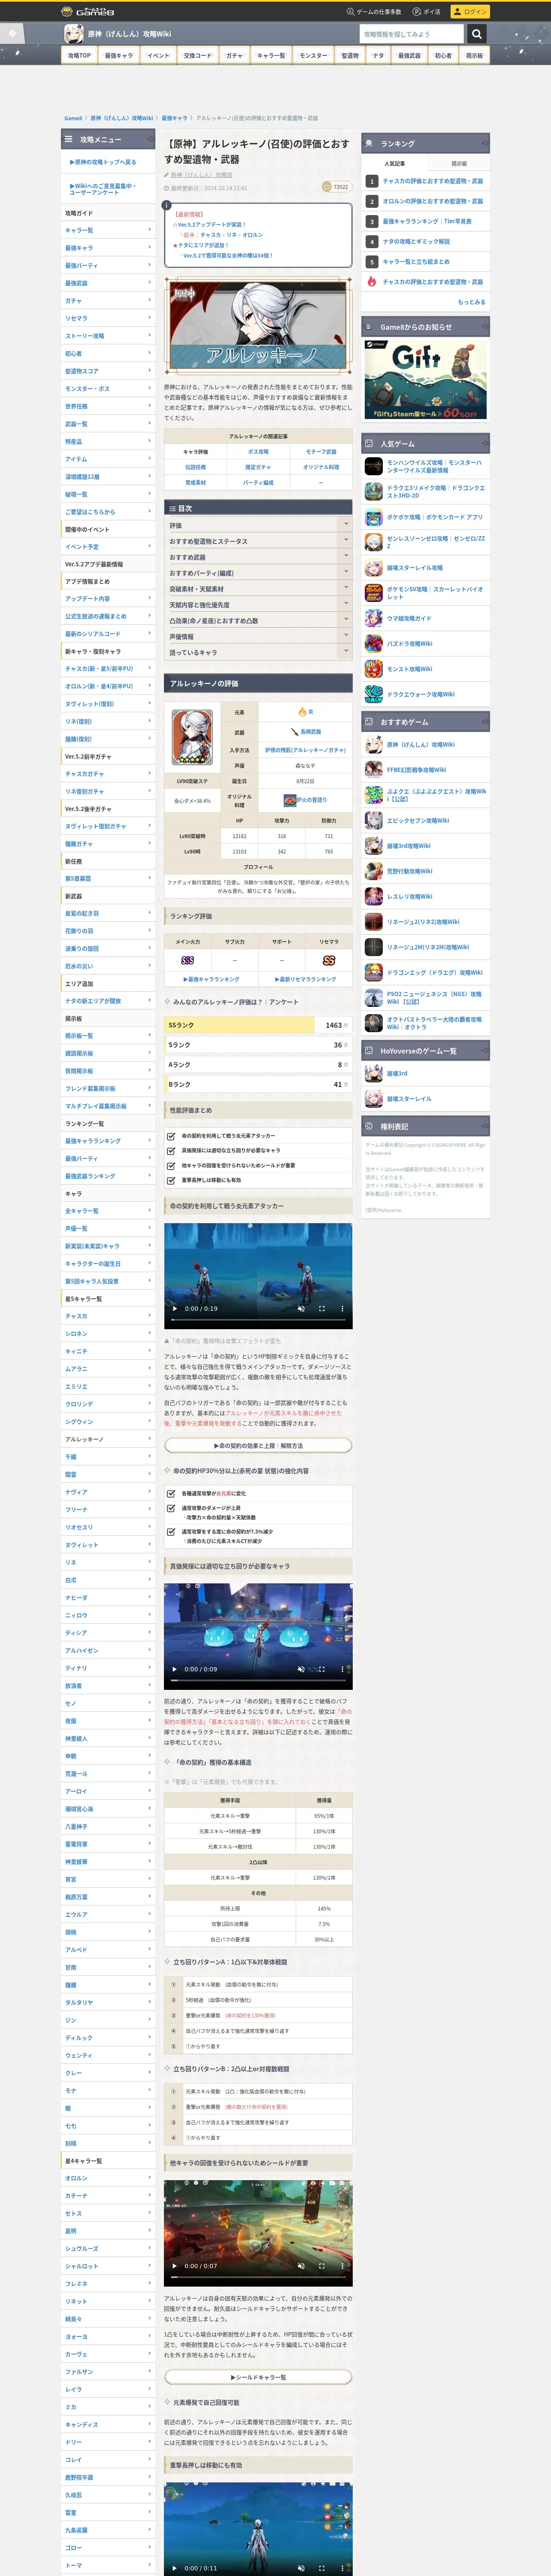The image size is (551, 2576).
Task: Vote Sランク in the poll
Action: click(x=257, y=1045)
